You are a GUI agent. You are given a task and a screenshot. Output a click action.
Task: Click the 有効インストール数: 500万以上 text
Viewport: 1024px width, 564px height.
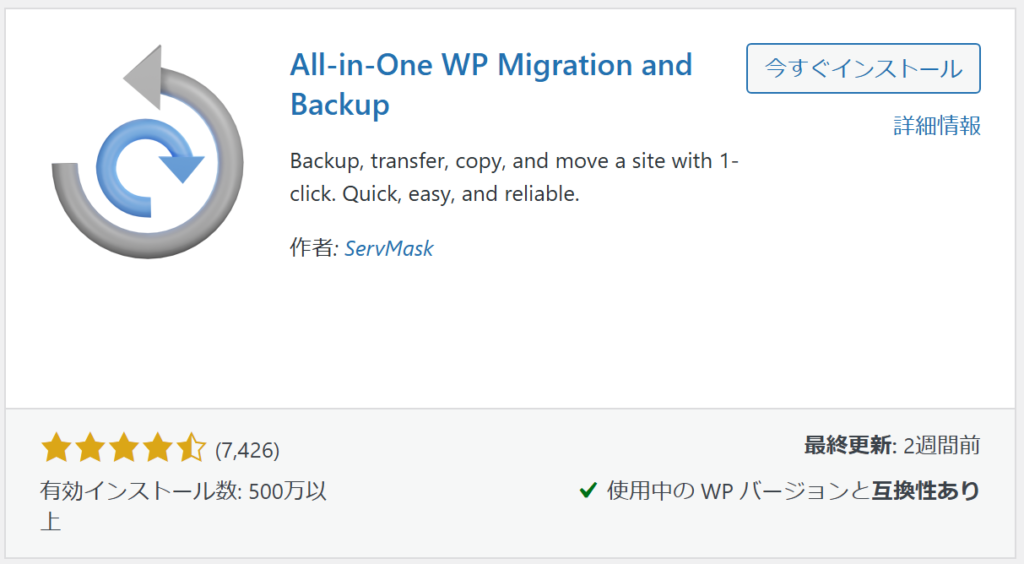point(184,505)
